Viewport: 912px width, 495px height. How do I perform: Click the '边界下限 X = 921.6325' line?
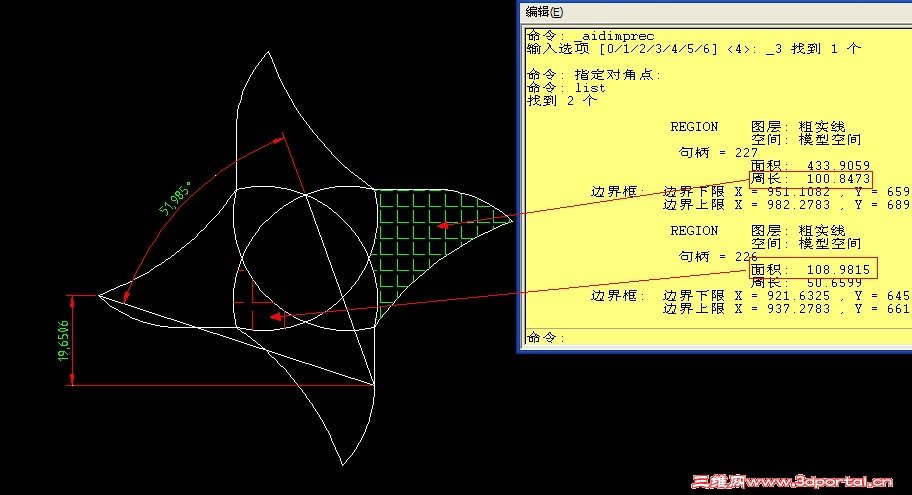[786, 295]
